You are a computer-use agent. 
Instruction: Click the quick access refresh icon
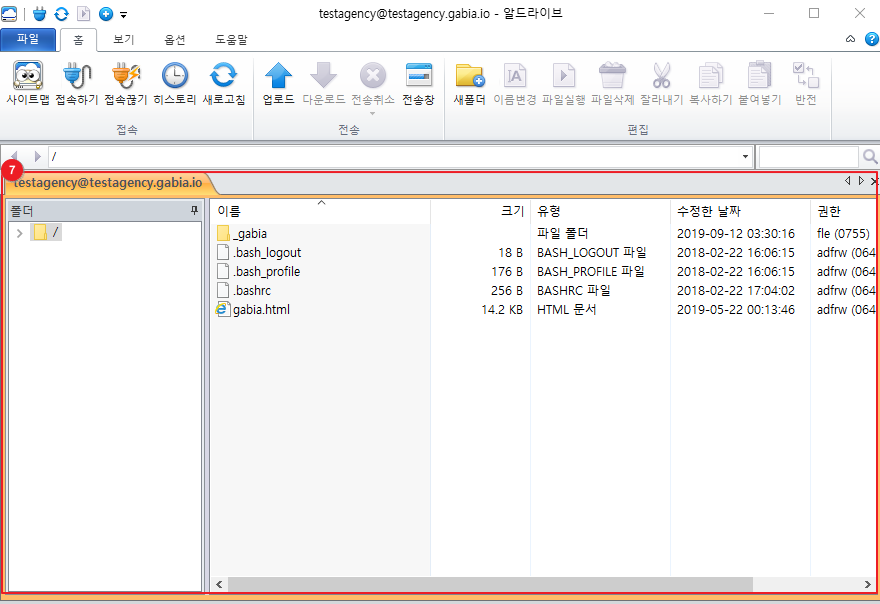61,13
